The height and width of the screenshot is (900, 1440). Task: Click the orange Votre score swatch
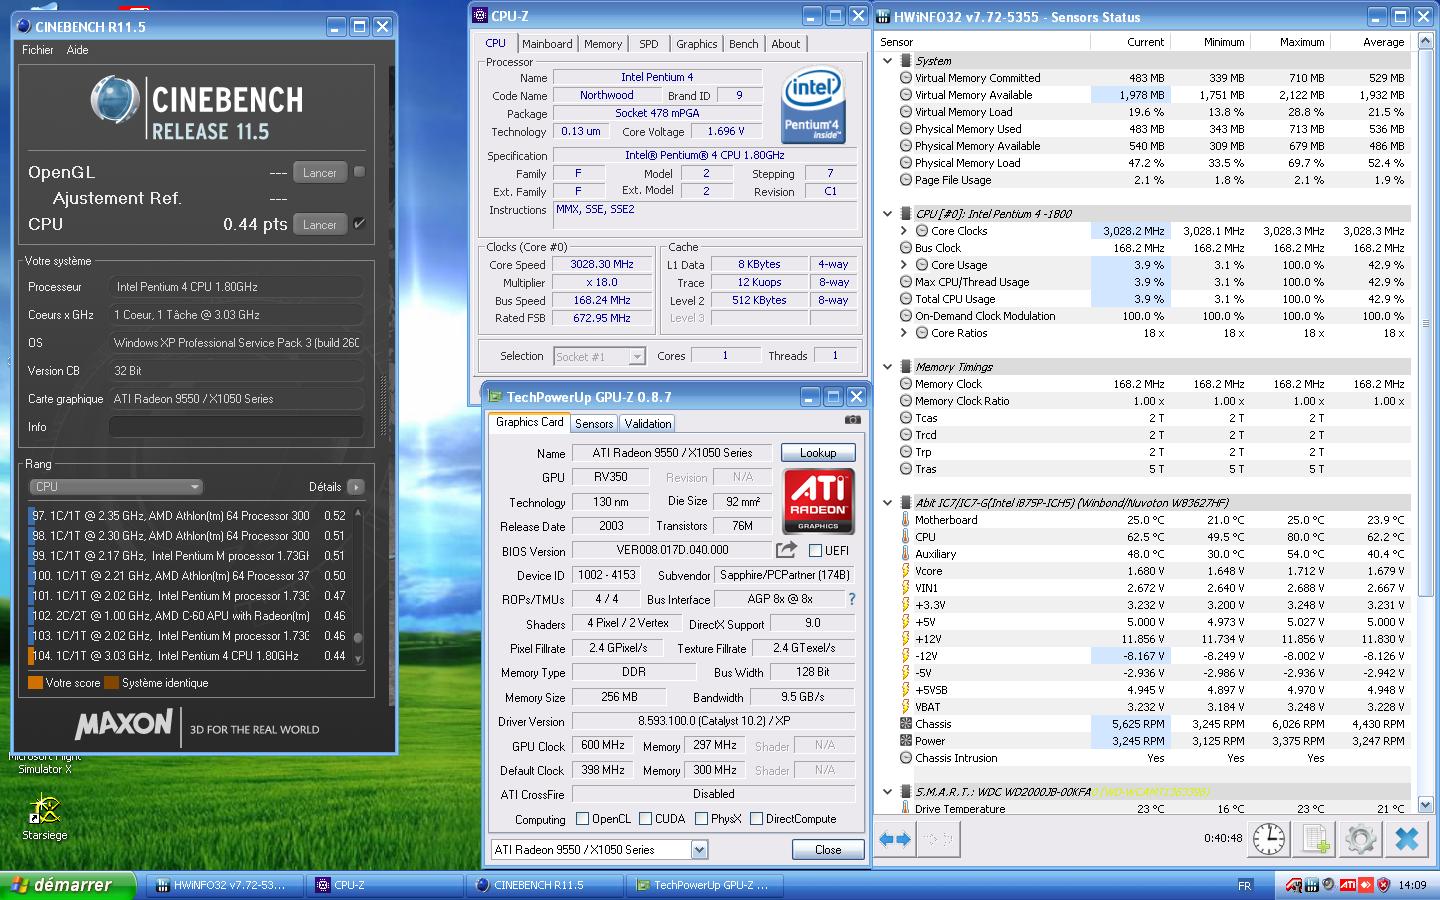(35, 683)
